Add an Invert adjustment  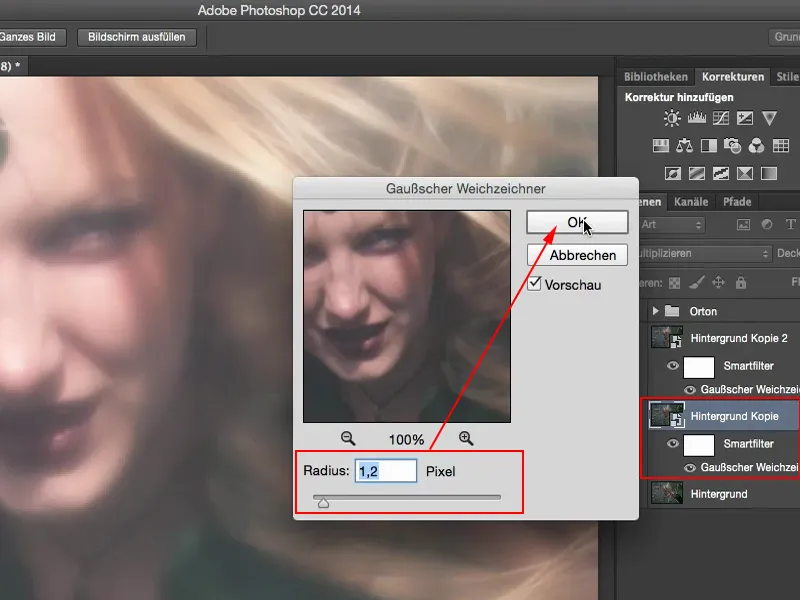point(672,173)
